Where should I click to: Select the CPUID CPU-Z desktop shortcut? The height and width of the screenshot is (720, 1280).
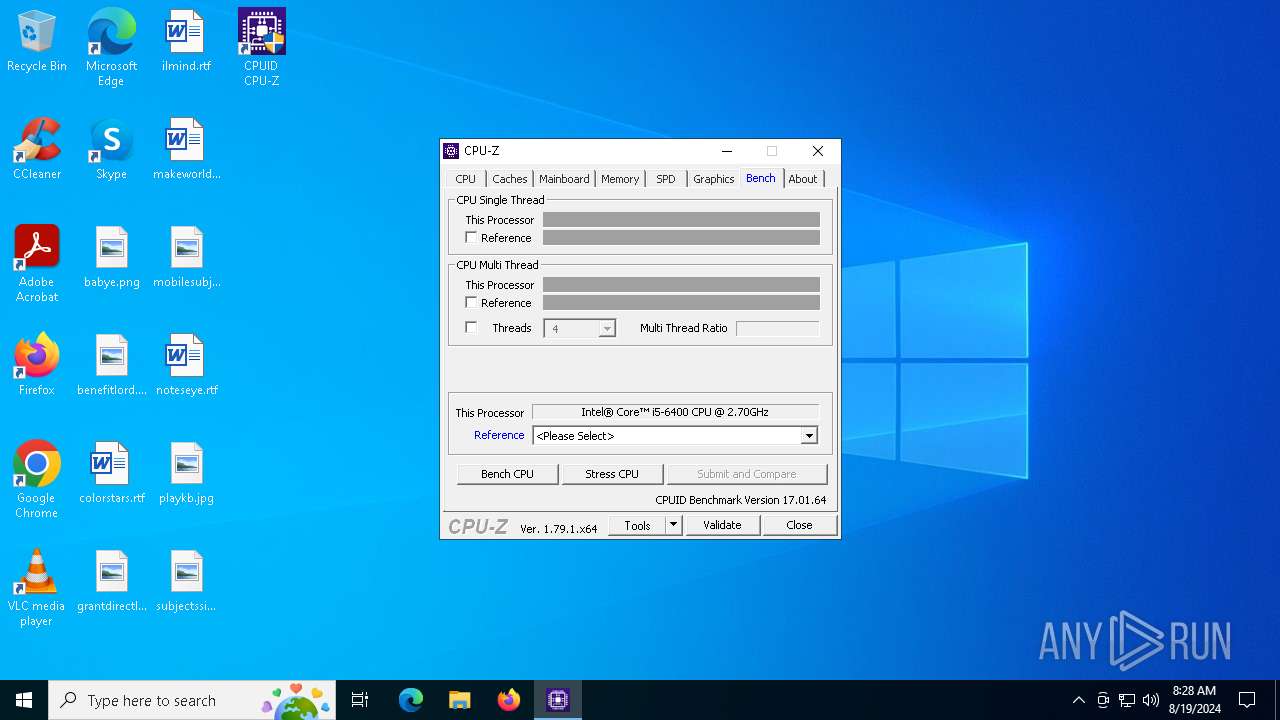click(261, 47)
